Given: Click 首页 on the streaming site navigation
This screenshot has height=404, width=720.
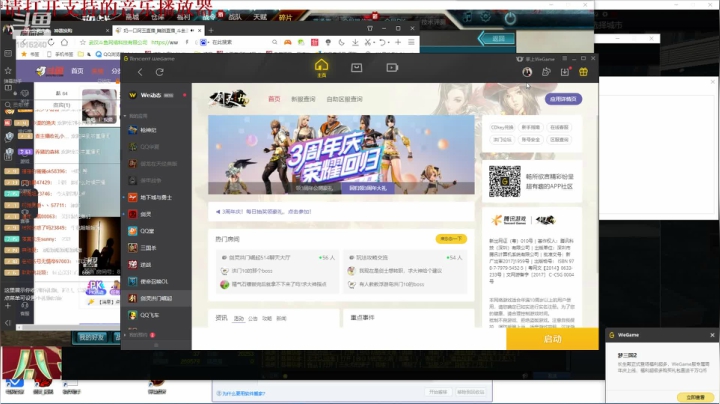Looking at the screenshot, I should (77, 71).
